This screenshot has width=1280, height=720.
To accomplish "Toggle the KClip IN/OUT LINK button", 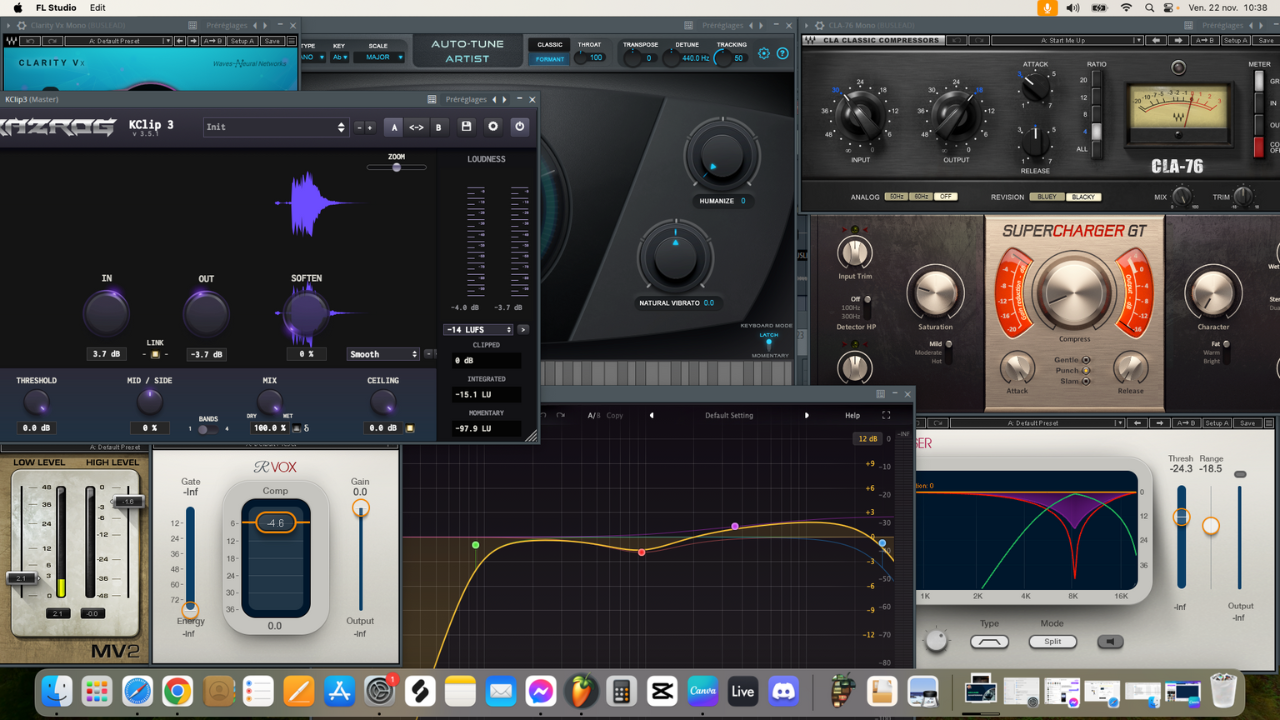I will click(x=154, y=354).
